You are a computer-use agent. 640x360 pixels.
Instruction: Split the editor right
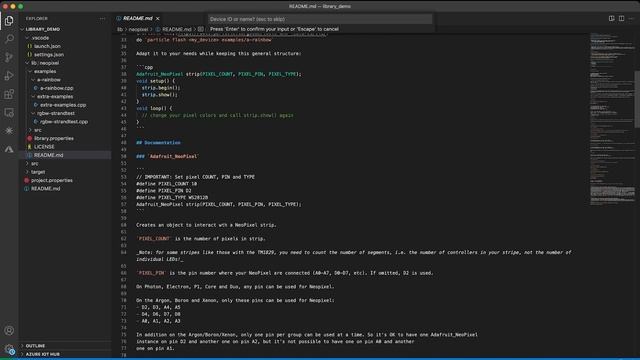click(x=621, y=18)
